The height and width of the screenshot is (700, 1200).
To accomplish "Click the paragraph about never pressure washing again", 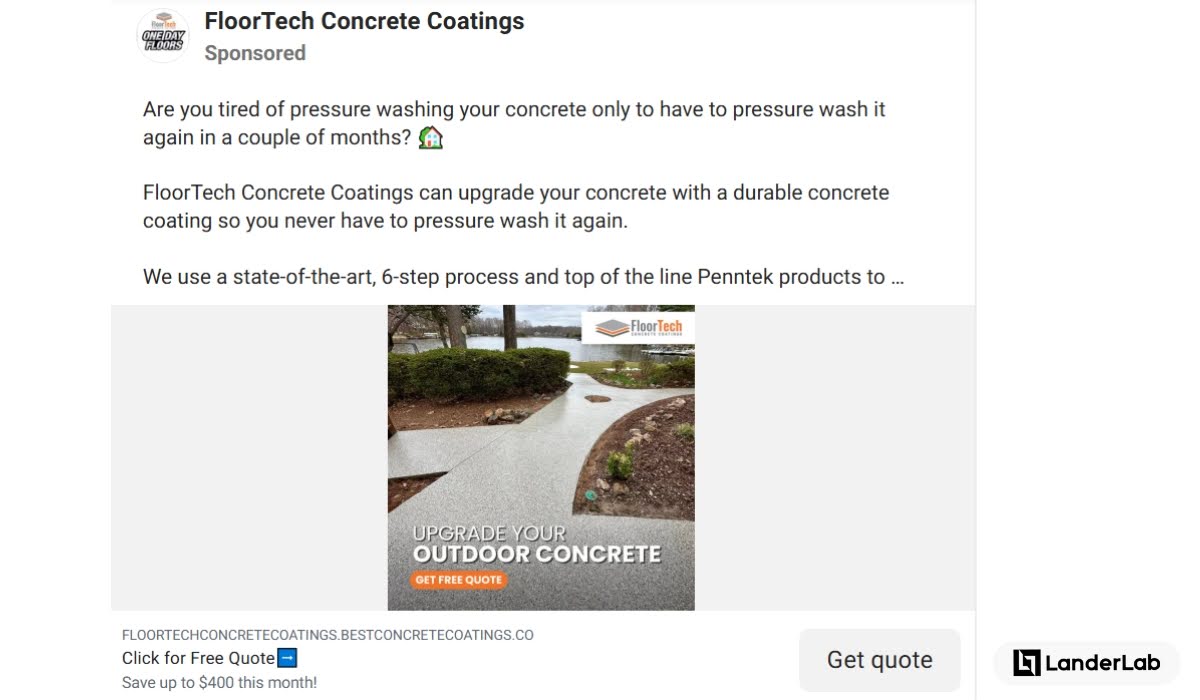I will click(516, 206).
